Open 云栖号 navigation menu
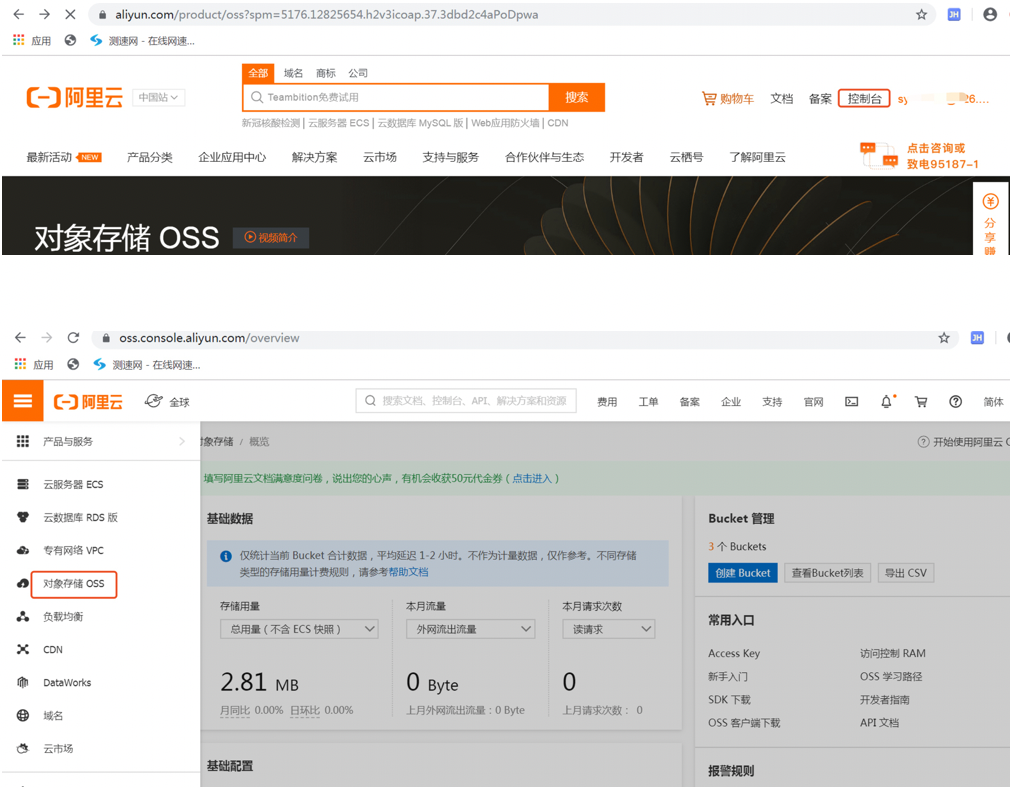 (x=686, y=157)
